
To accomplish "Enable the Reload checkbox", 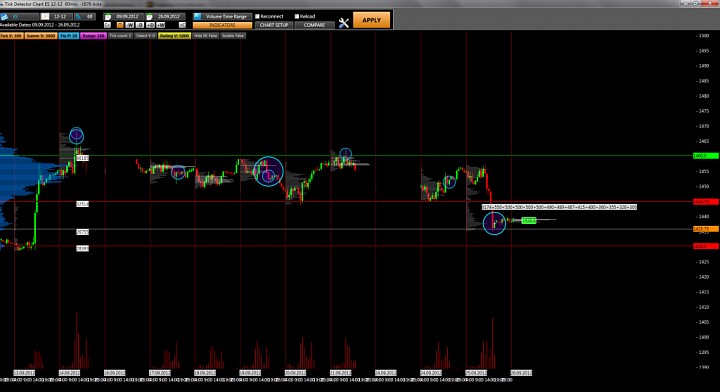I will click(x=297, y=17).
